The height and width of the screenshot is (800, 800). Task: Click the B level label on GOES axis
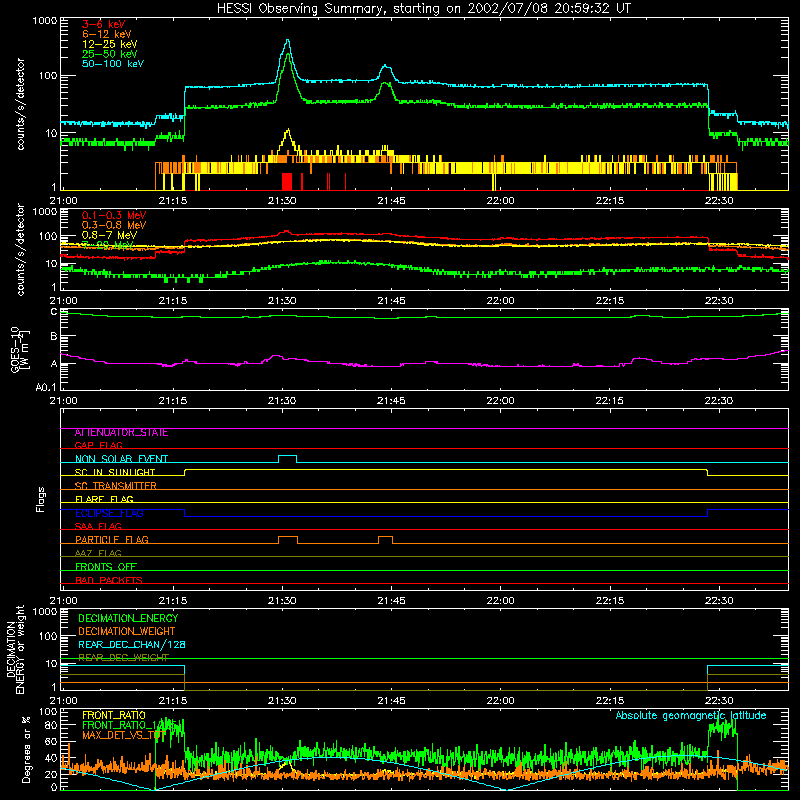click(x=54, y=336)
